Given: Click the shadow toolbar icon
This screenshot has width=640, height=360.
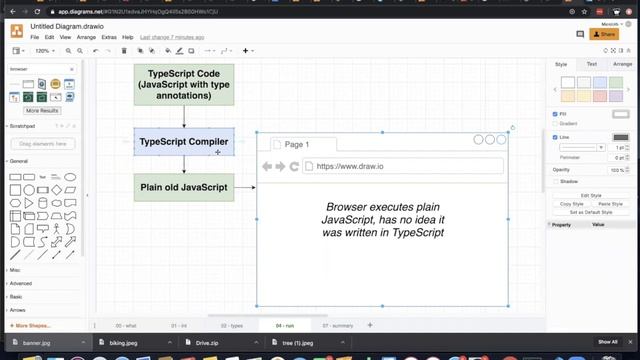Looking at the screenshot, I should coord(191,51).
